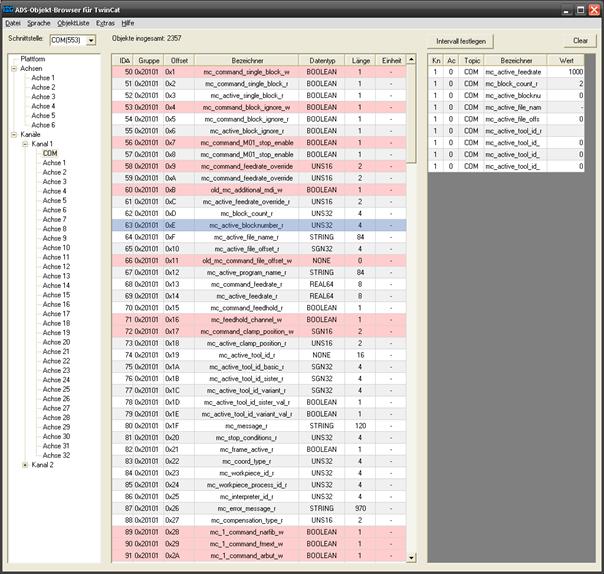Select row mc_command_feedhold_r
Screen dimensions: 604x574
pos(259,308)
